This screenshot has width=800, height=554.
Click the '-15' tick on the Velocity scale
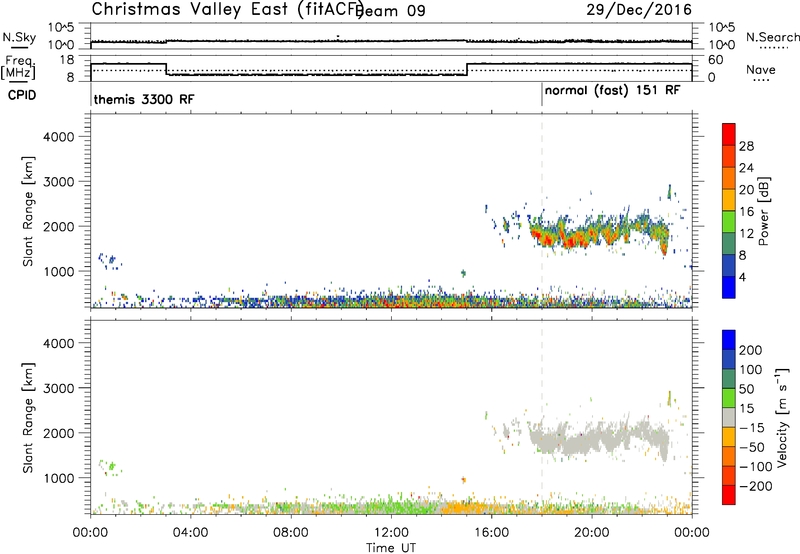(x=752, y=427)
